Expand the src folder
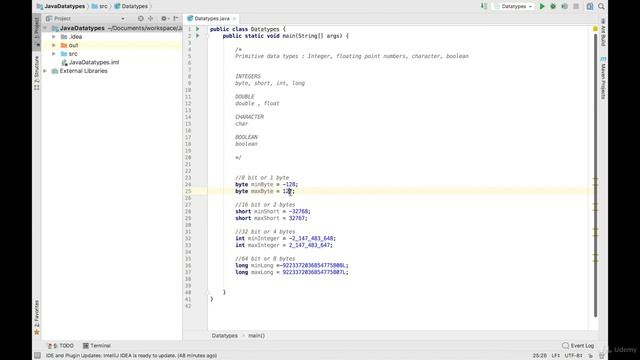640x360 pixels. tap(53, 54)
